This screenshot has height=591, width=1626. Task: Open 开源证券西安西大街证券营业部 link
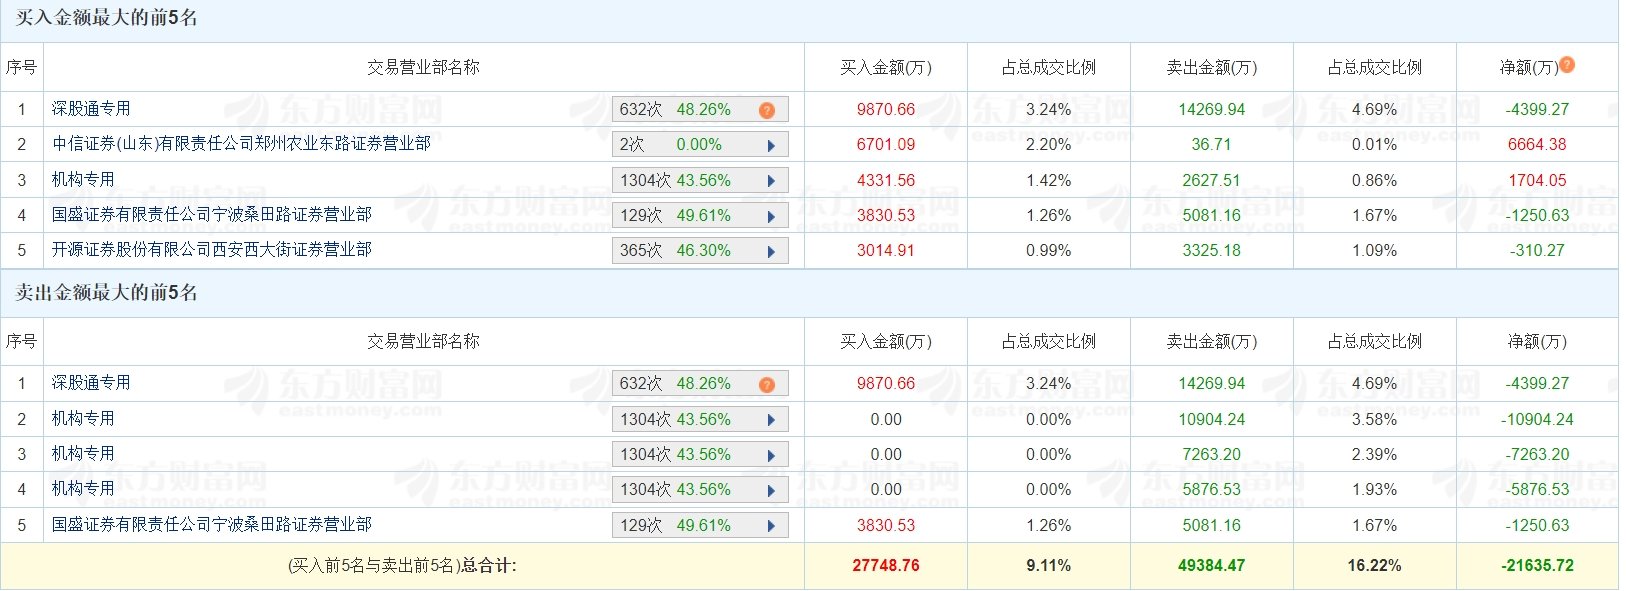(x=211, y=250)
